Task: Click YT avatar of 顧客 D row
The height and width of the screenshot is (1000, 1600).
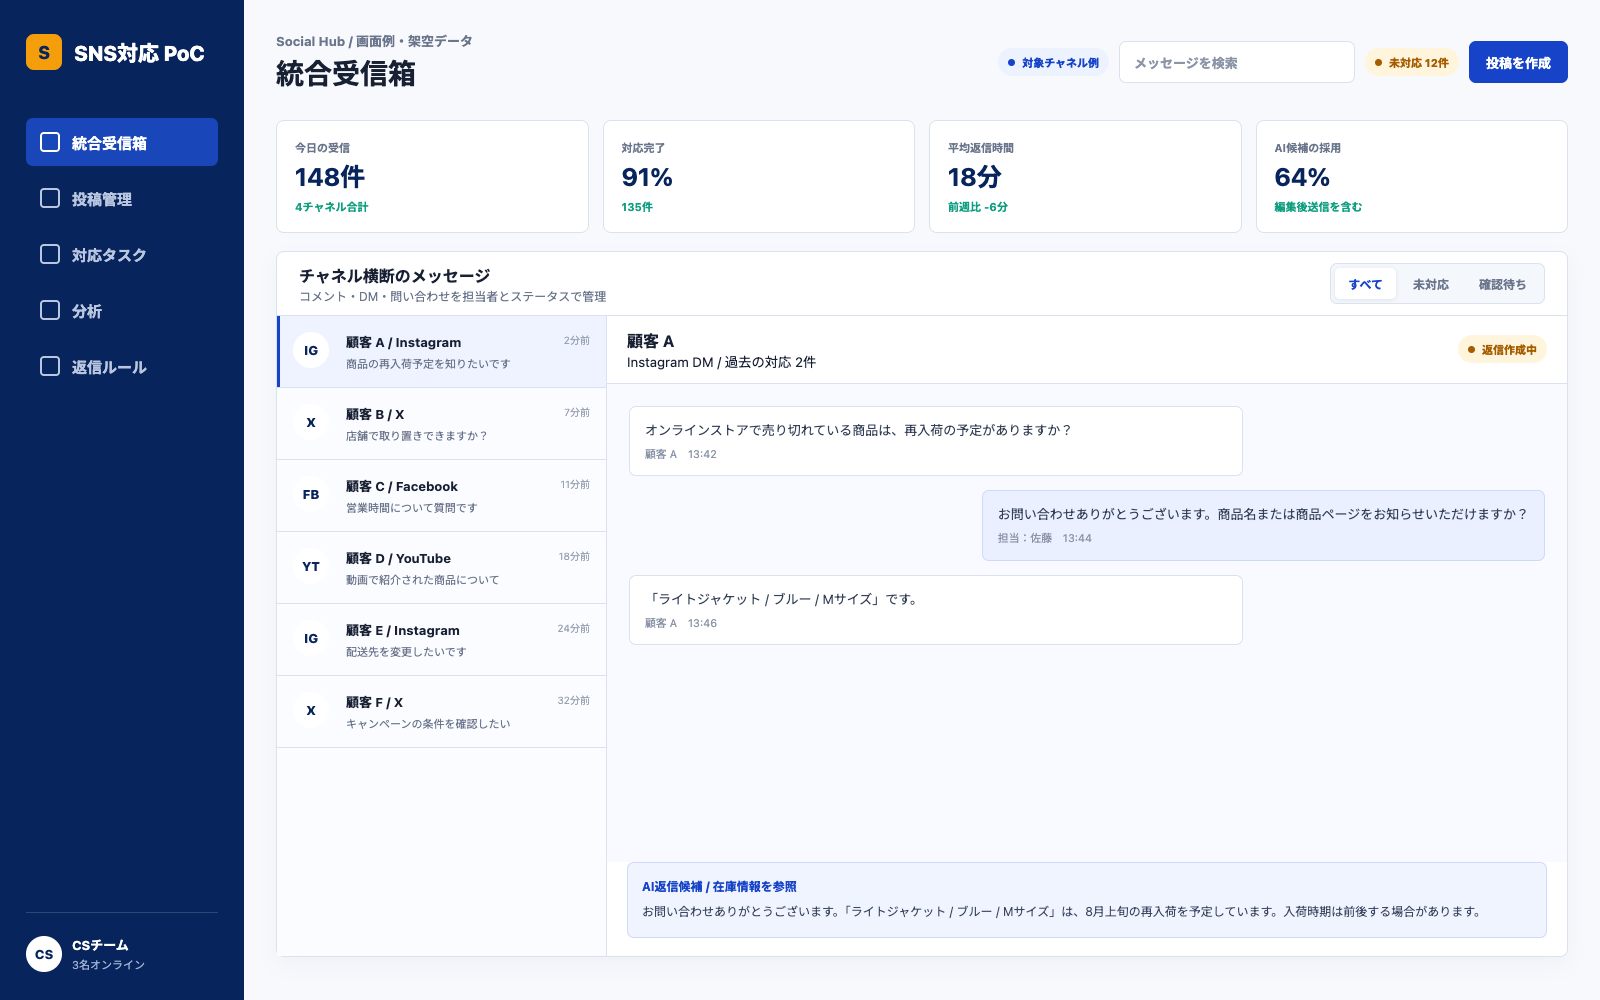Action: click(x=311, y=566)
